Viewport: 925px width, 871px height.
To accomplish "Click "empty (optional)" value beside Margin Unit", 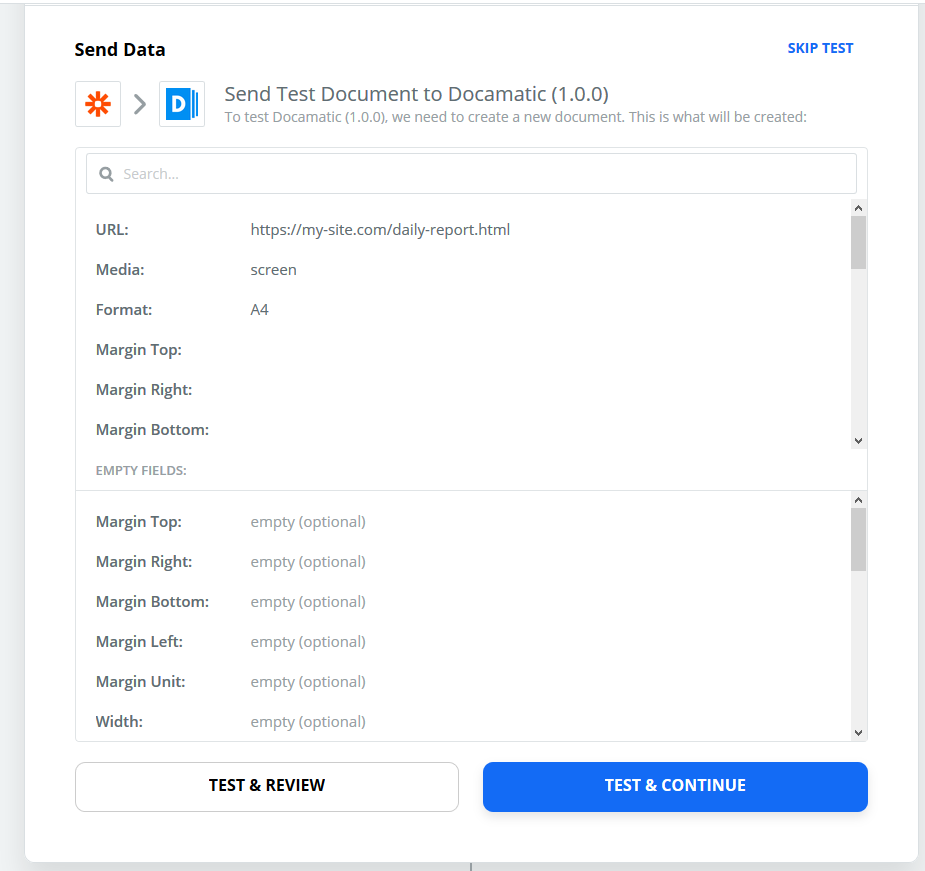I will [x=308, y=682].
